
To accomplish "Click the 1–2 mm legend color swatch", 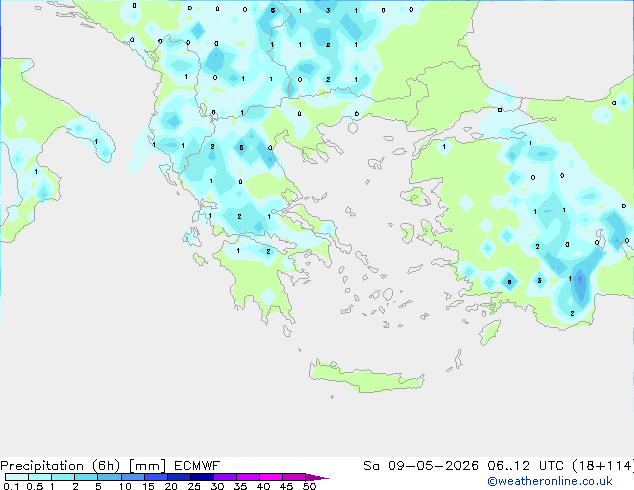I will (x=63, y=477).
